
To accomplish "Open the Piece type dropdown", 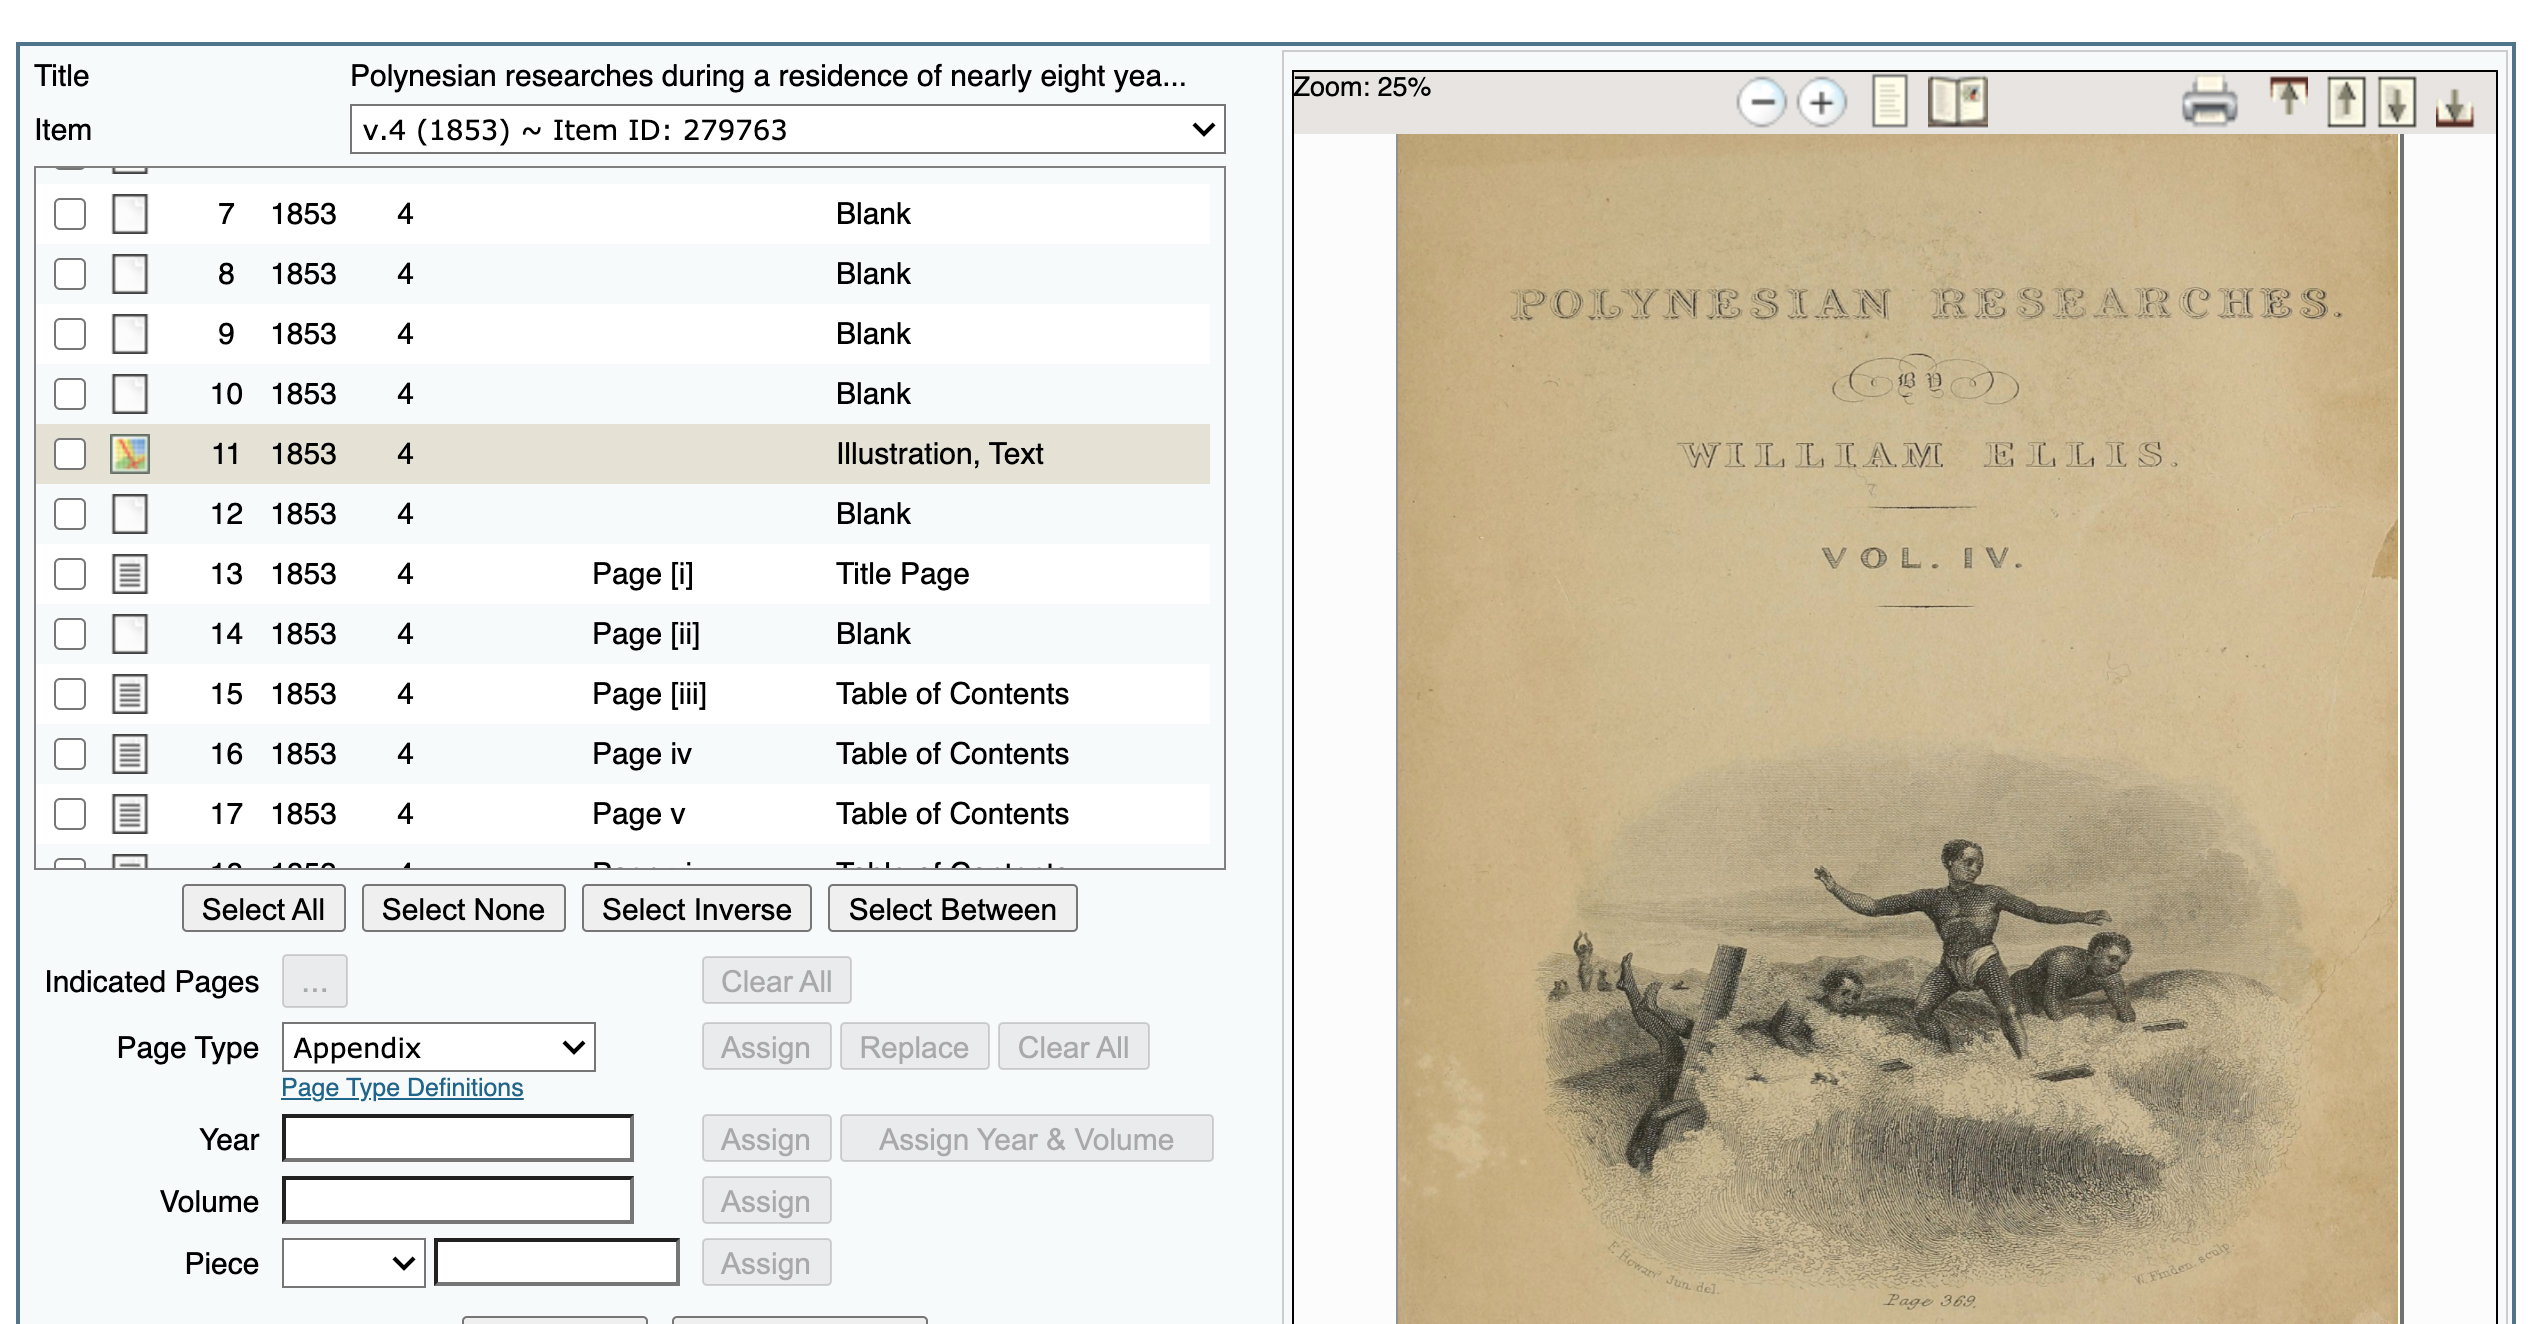I will 352,1262.
